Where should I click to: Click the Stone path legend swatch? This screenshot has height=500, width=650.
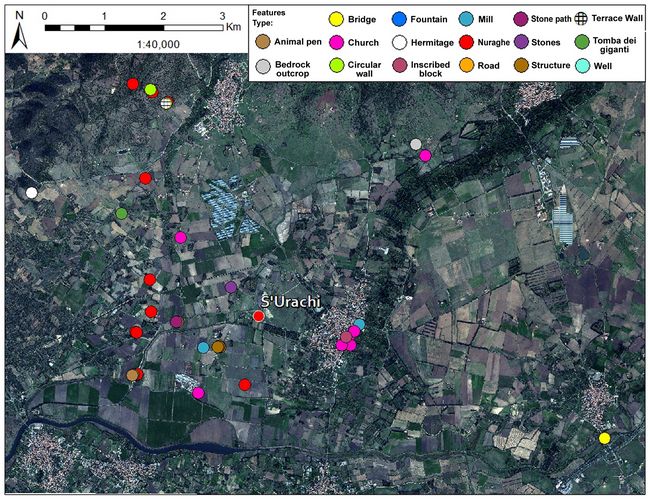(x=521, y=19)
